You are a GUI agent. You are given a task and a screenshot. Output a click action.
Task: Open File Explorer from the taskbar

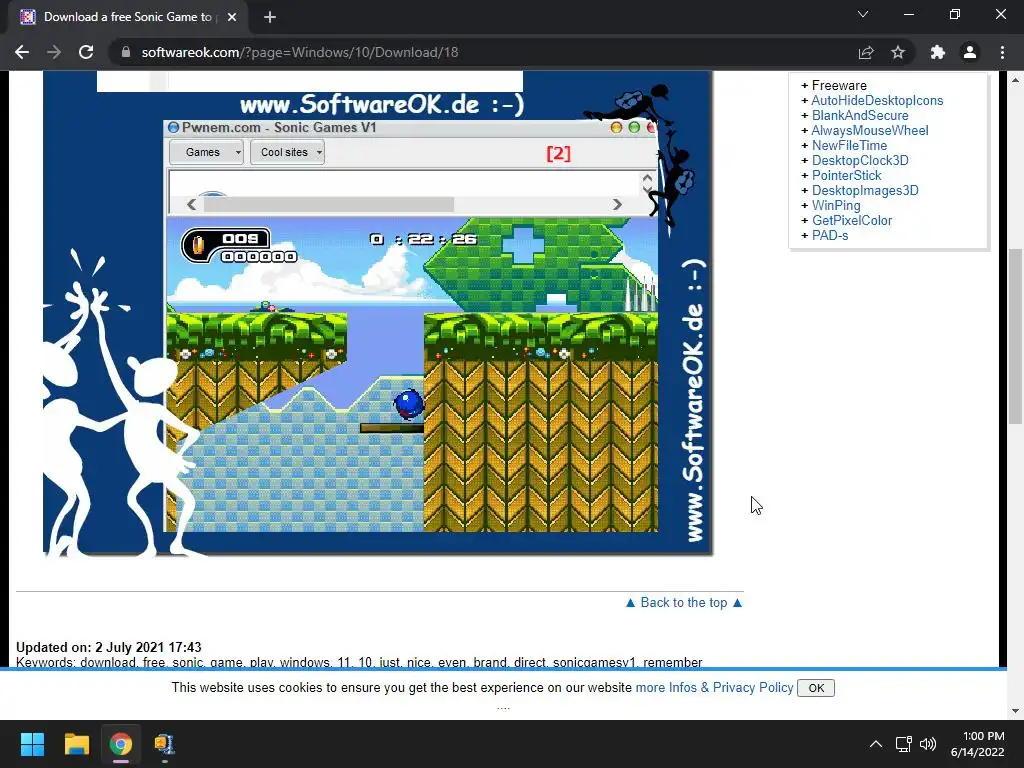[76, 744]
